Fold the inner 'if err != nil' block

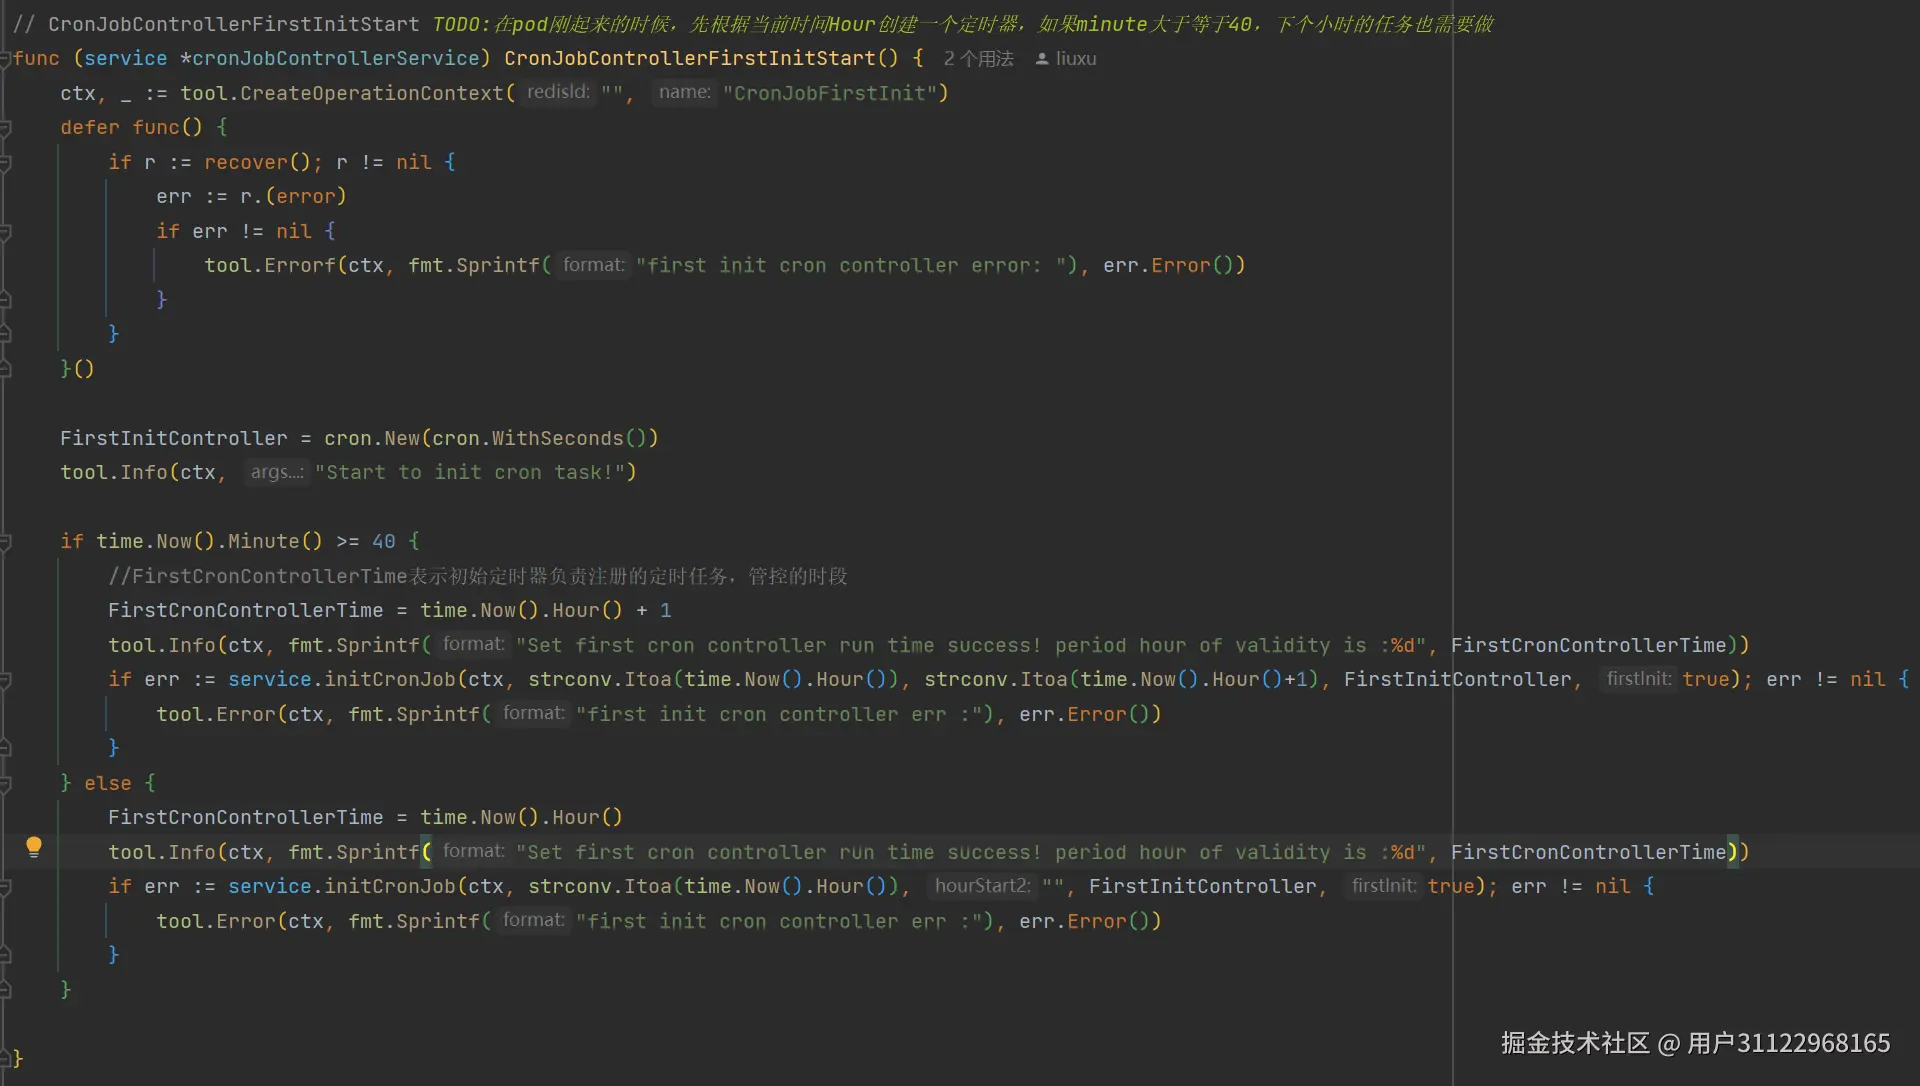point(5,231)
